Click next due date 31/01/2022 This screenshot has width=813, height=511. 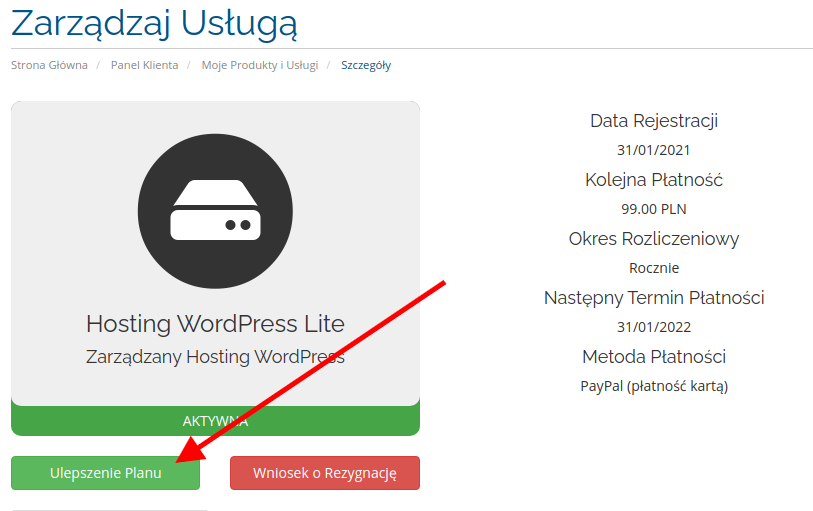[x=654, y=327]
